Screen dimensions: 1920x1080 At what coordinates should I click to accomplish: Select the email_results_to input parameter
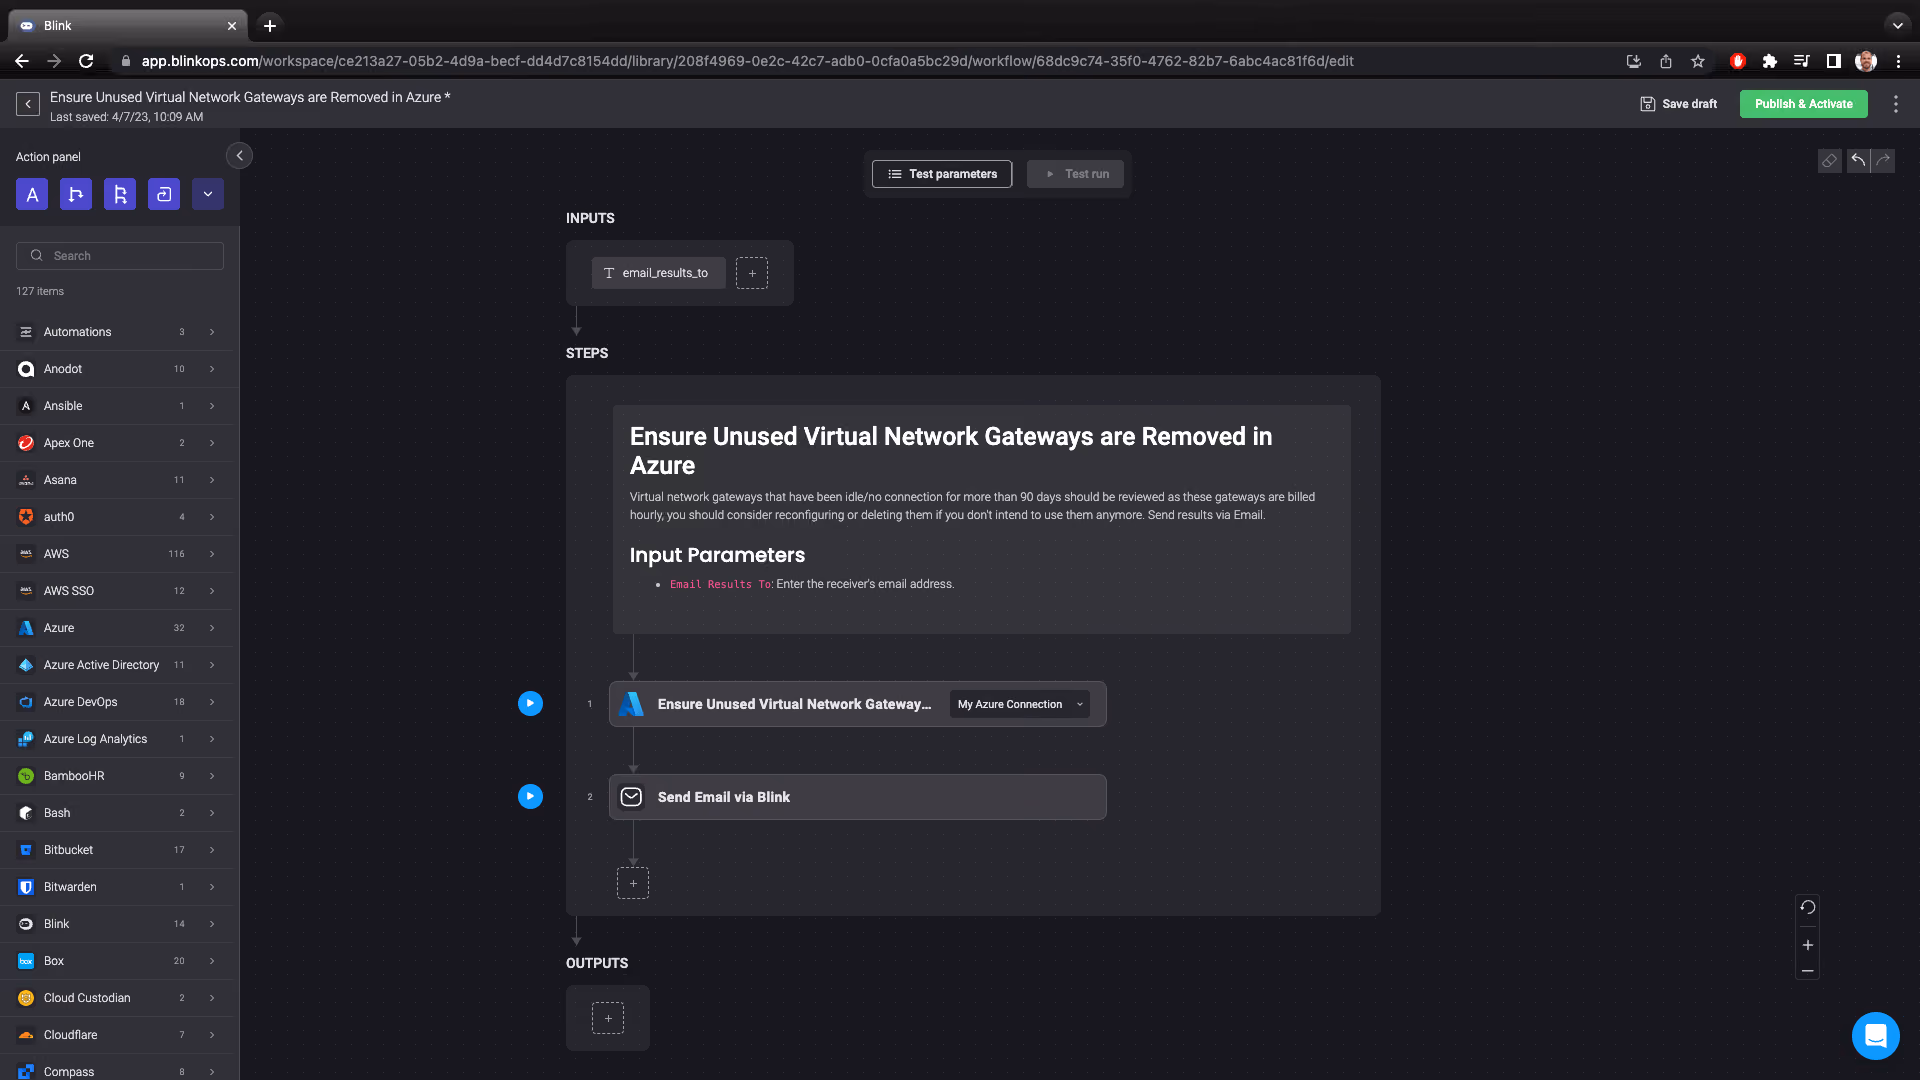point(658,273)
